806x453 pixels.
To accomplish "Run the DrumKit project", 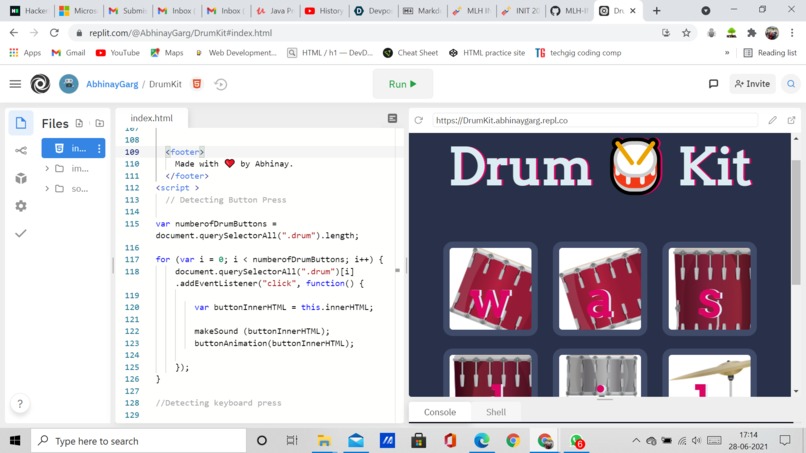I will 402,84.
